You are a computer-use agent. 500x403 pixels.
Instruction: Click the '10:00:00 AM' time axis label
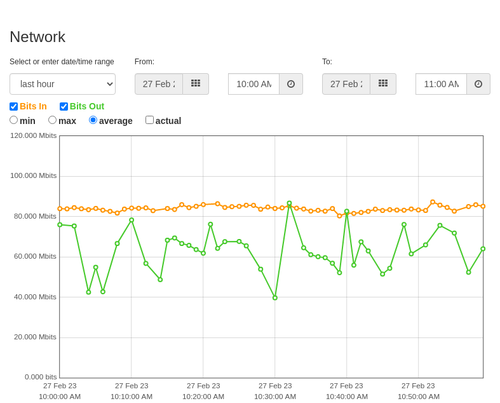point(60,397)
